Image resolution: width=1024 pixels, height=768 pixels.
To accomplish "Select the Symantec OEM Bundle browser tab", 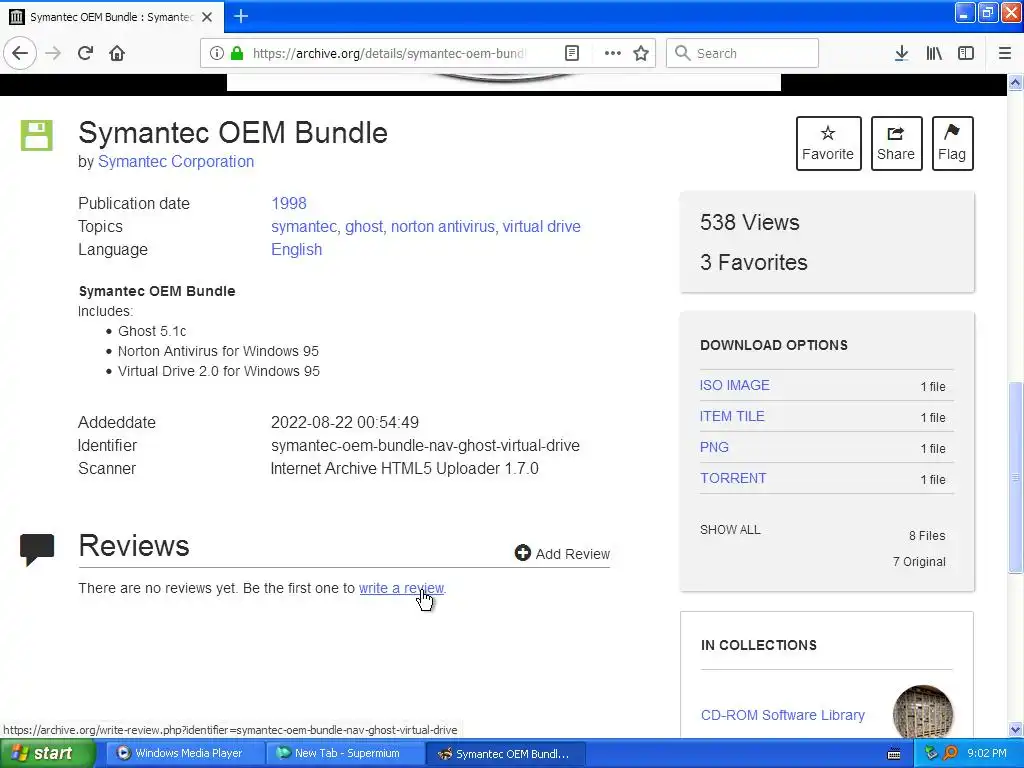I will [x=111, y=17].
